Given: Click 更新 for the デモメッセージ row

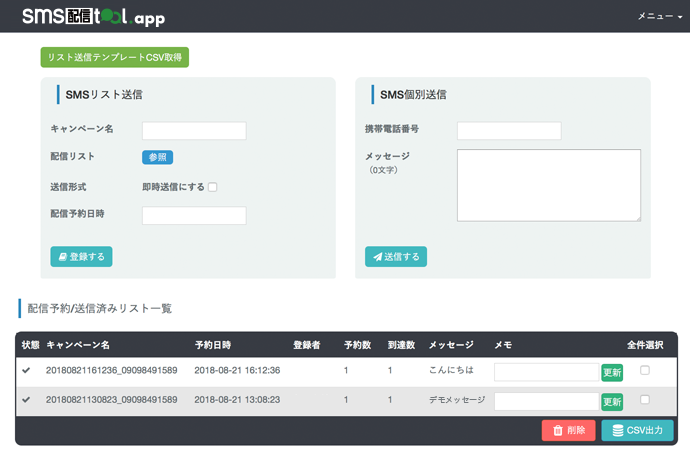Looking at the screenshot, I should point(612,402).
